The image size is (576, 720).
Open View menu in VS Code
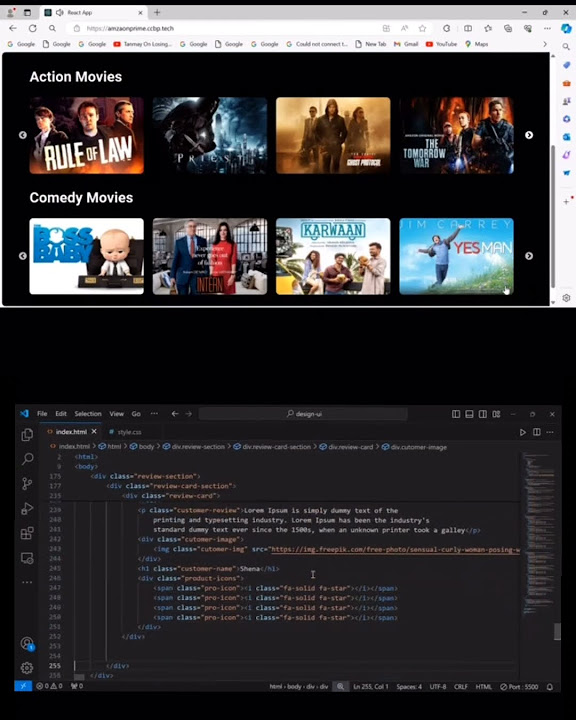[x=116, y=414]
